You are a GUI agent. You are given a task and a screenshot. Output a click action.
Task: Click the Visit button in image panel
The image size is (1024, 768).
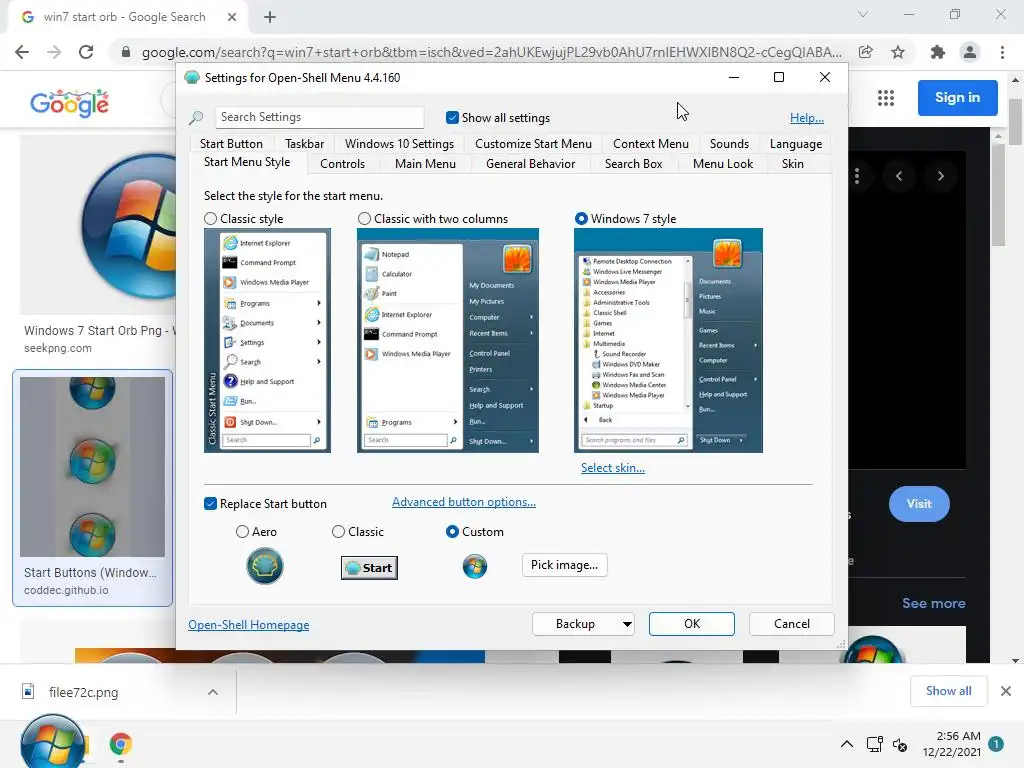pos(919,504)
